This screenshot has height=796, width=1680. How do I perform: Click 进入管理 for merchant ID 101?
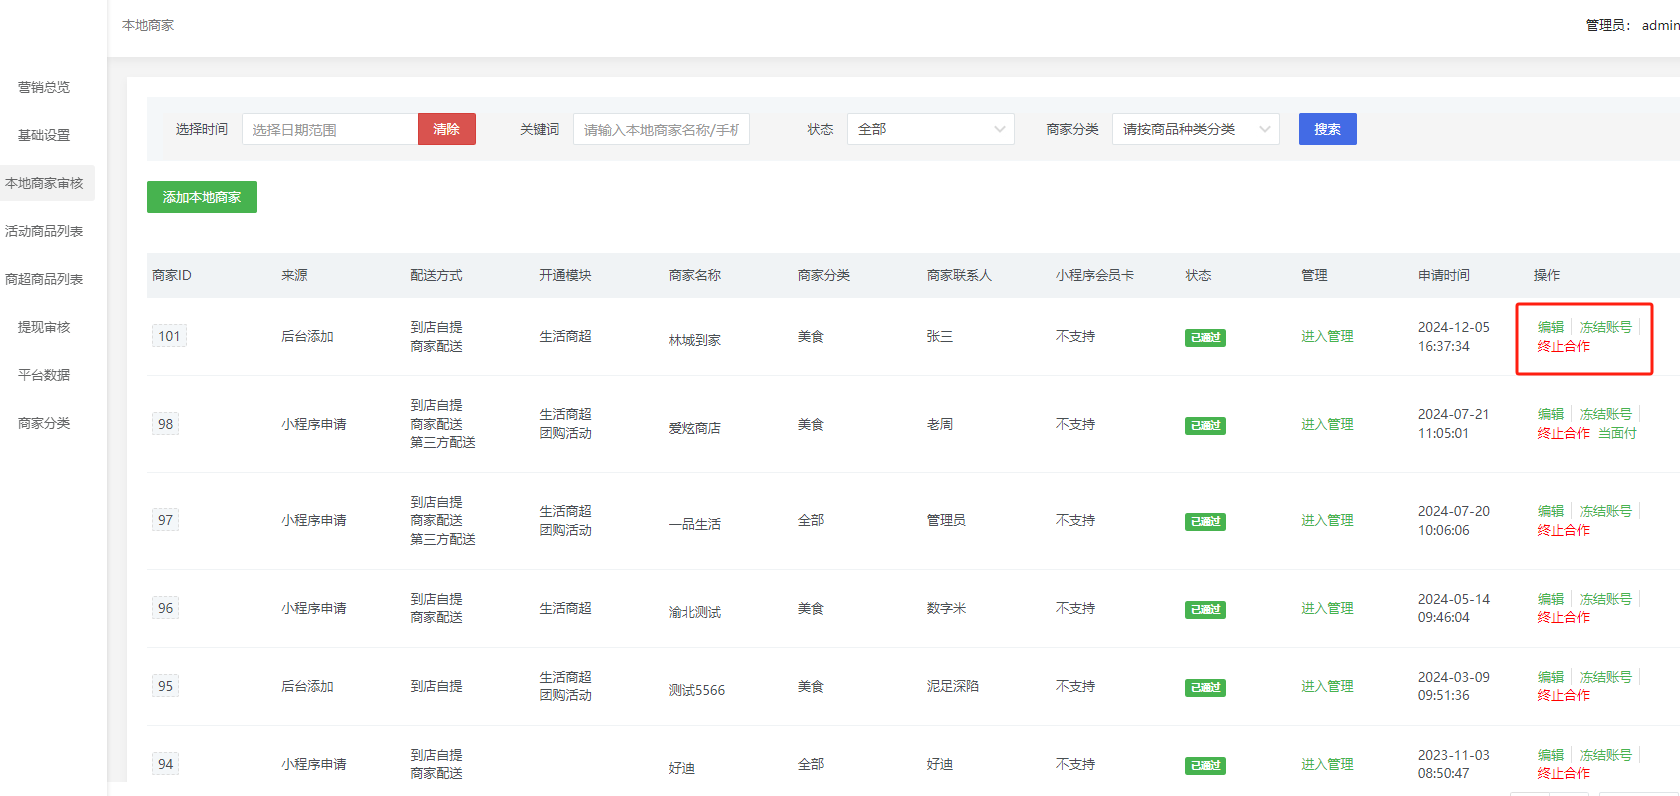1327,336
